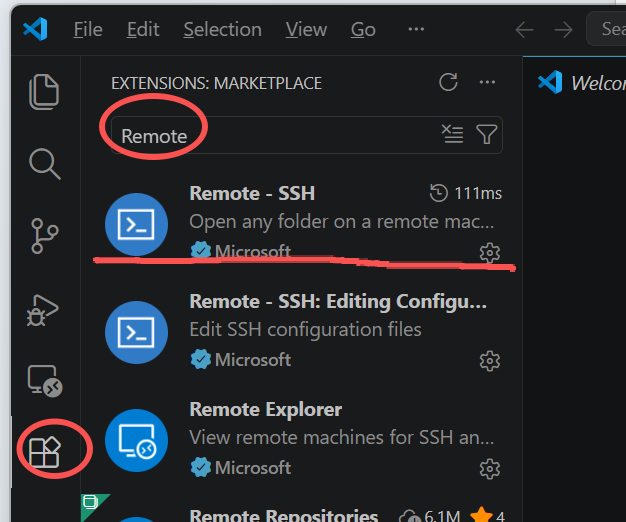This screenshot has width=626, height=522.
Task: Manage gear for Remote - SSH extension
Action: pyautogui.click(x=489, y=253)
